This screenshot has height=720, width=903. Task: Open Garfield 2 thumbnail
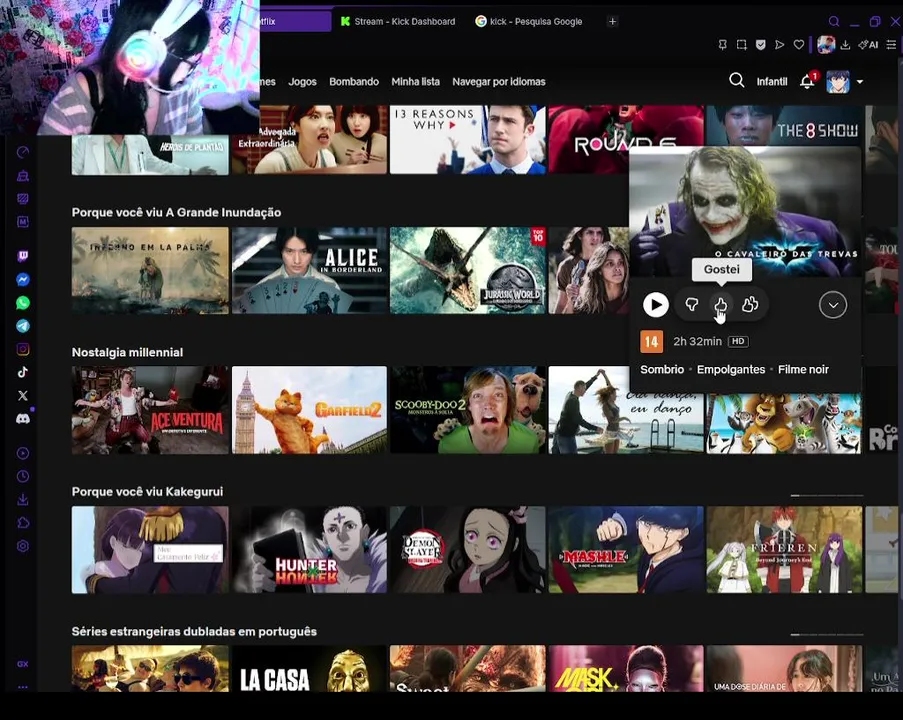pos(309,410)
